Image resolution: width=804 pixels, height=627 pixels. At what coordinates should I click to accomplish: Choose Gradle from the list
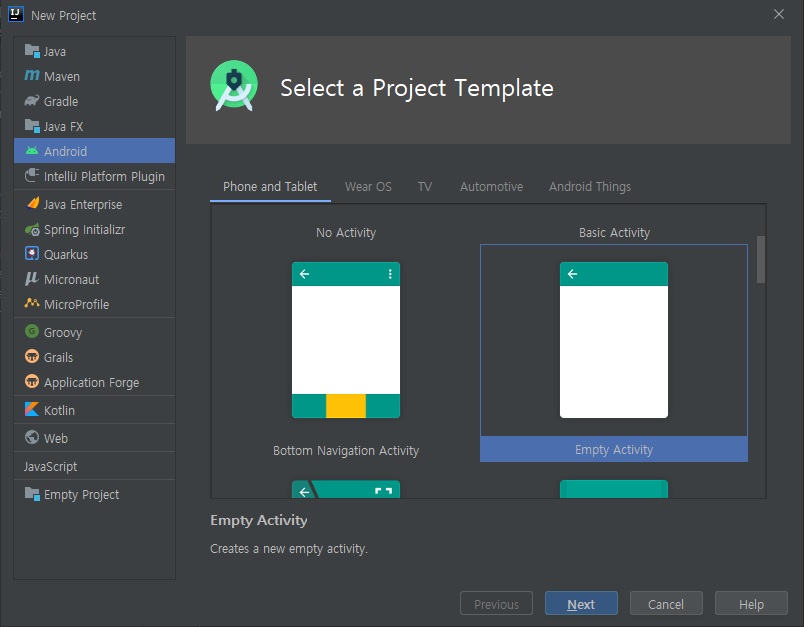pos(94,102)
